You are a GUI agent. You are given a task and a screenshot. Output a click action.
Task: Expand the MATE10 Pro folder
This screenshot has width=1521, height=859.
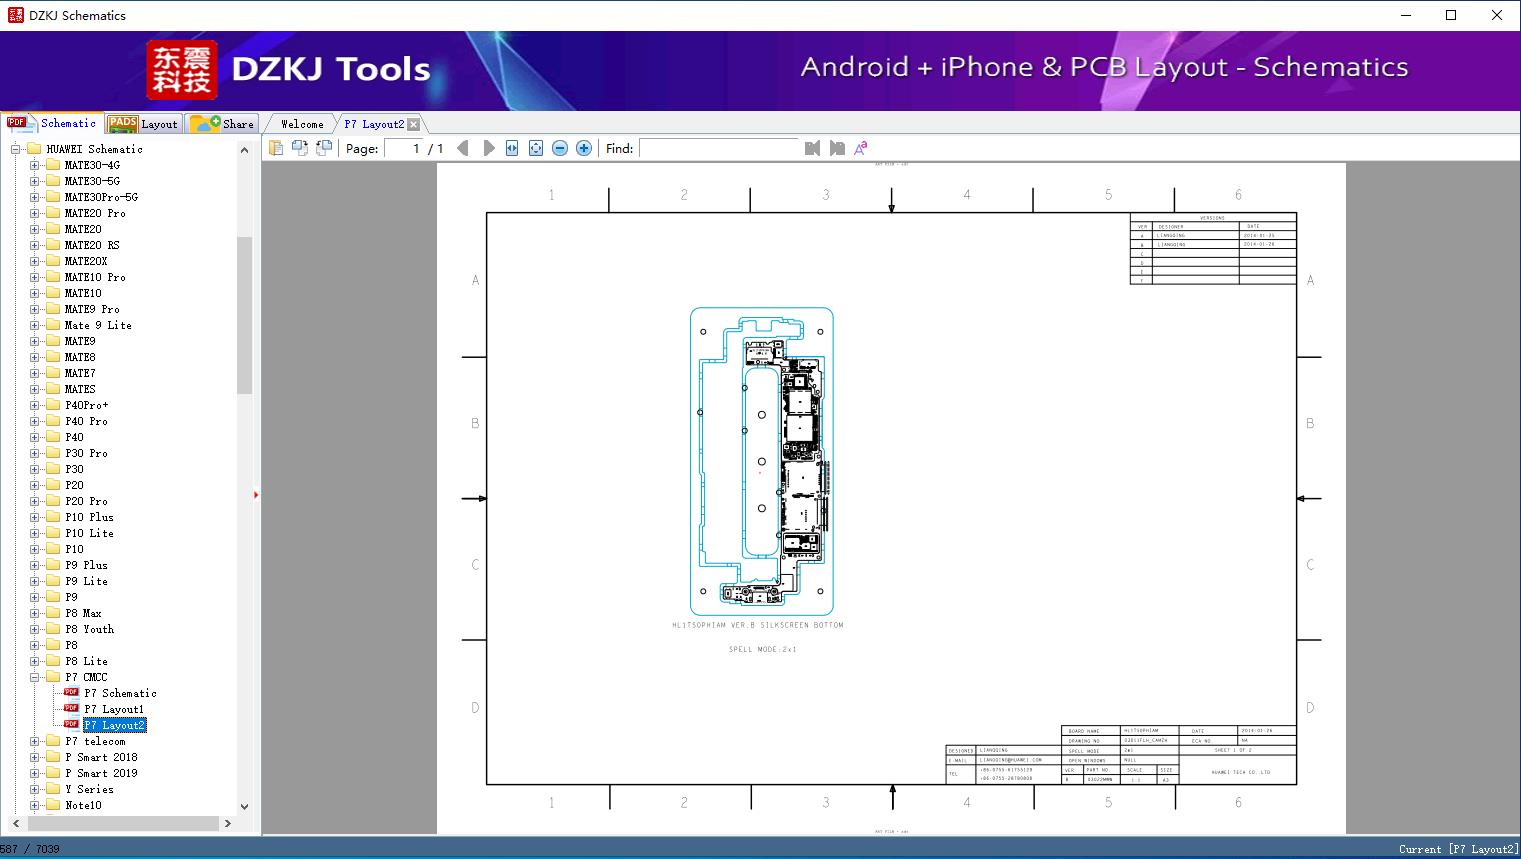coord(34,277)
